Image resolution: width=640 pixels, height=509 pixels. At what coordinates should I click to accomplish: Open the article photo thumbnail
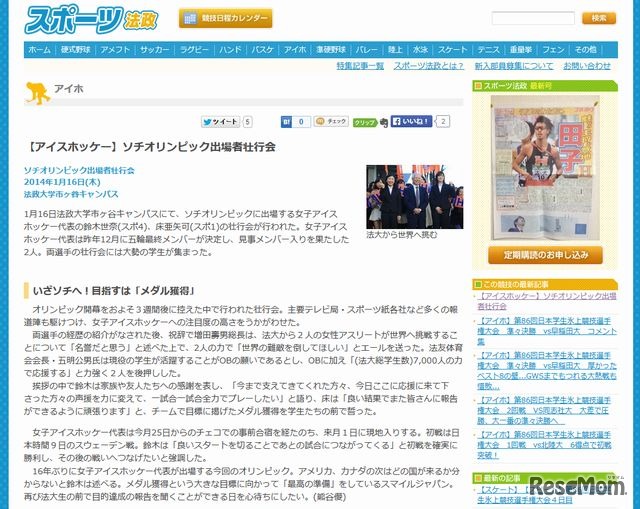[x=415, y=197]
